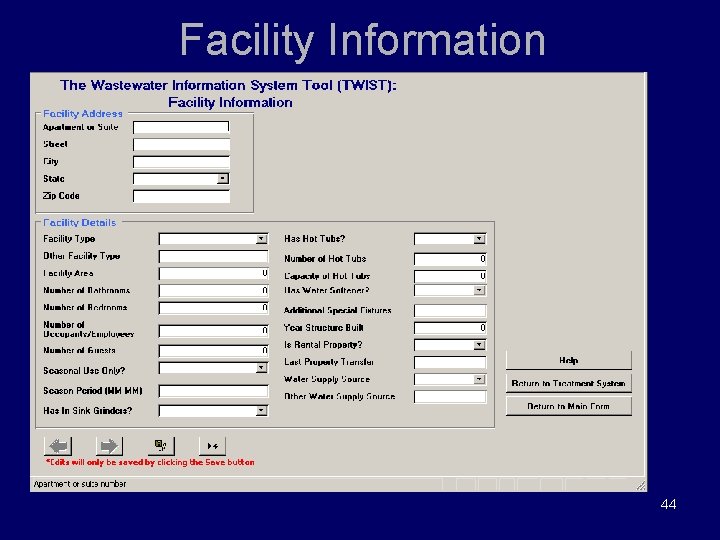The width and height of the screenshot is (720, 540).
Task: Expand the Has Hot Tubs dropdown
Action: tap(479, 239)
